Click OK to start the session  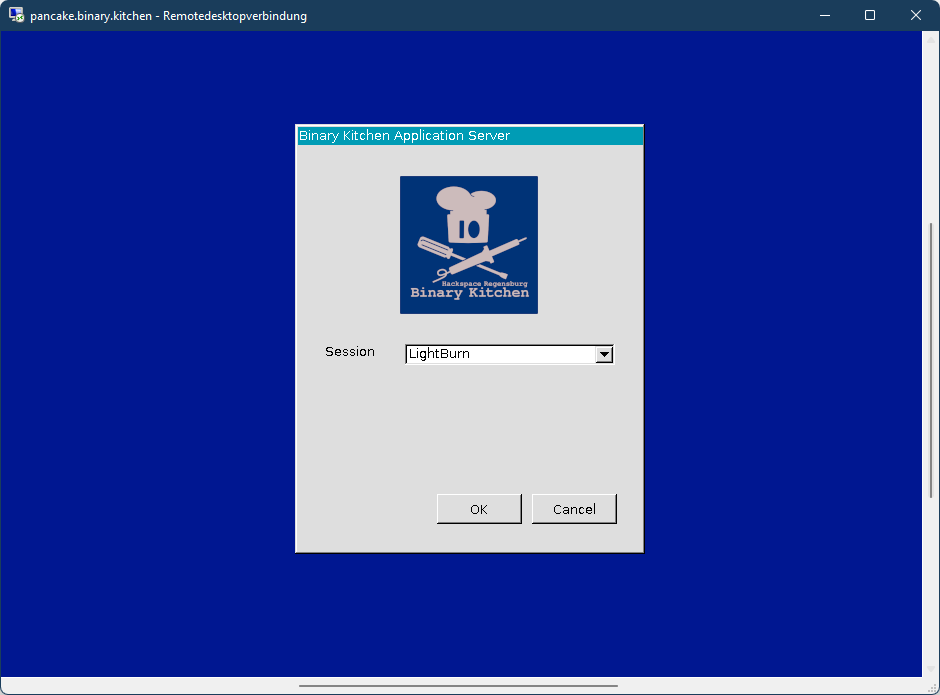[x=479, y=509]
